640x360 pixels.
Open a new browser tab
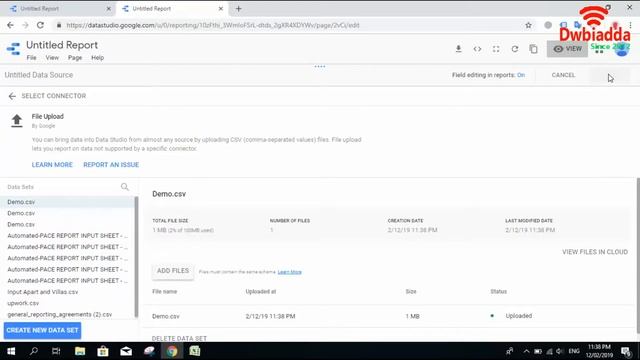(x=238, y=9)
